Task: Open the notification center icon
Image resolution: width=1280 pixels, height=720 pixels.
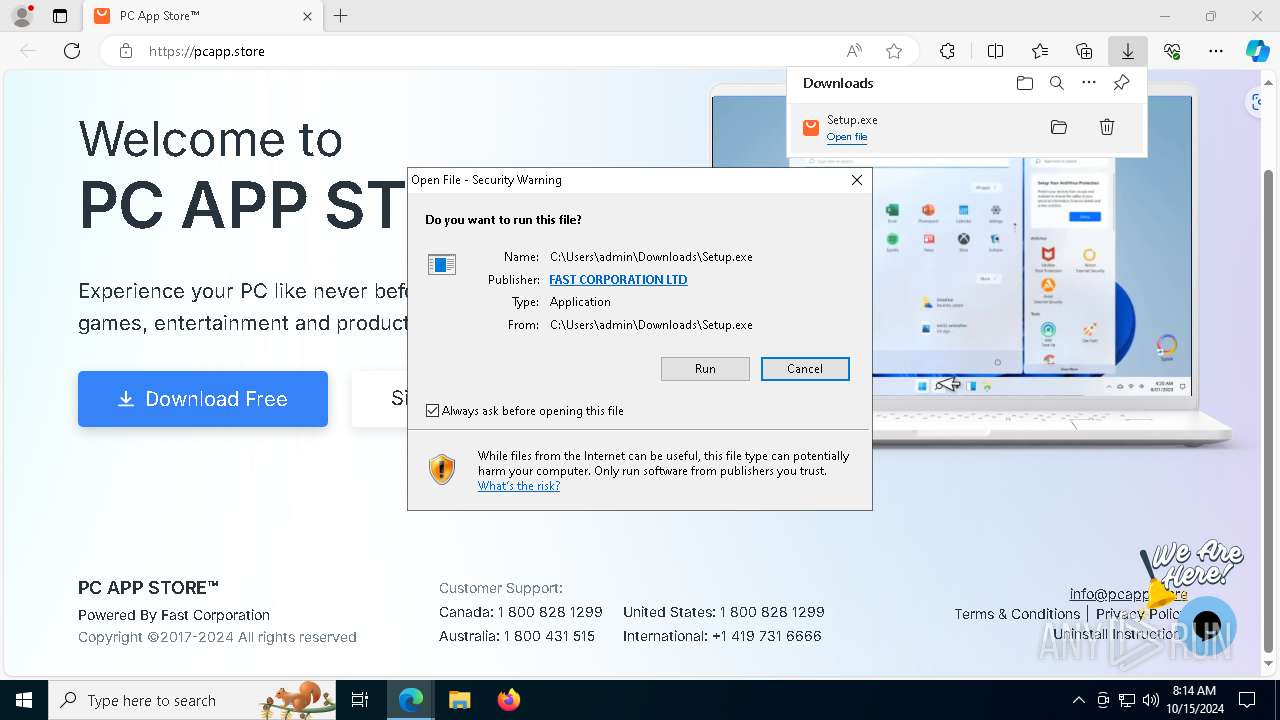Action: coord(1247,700)
